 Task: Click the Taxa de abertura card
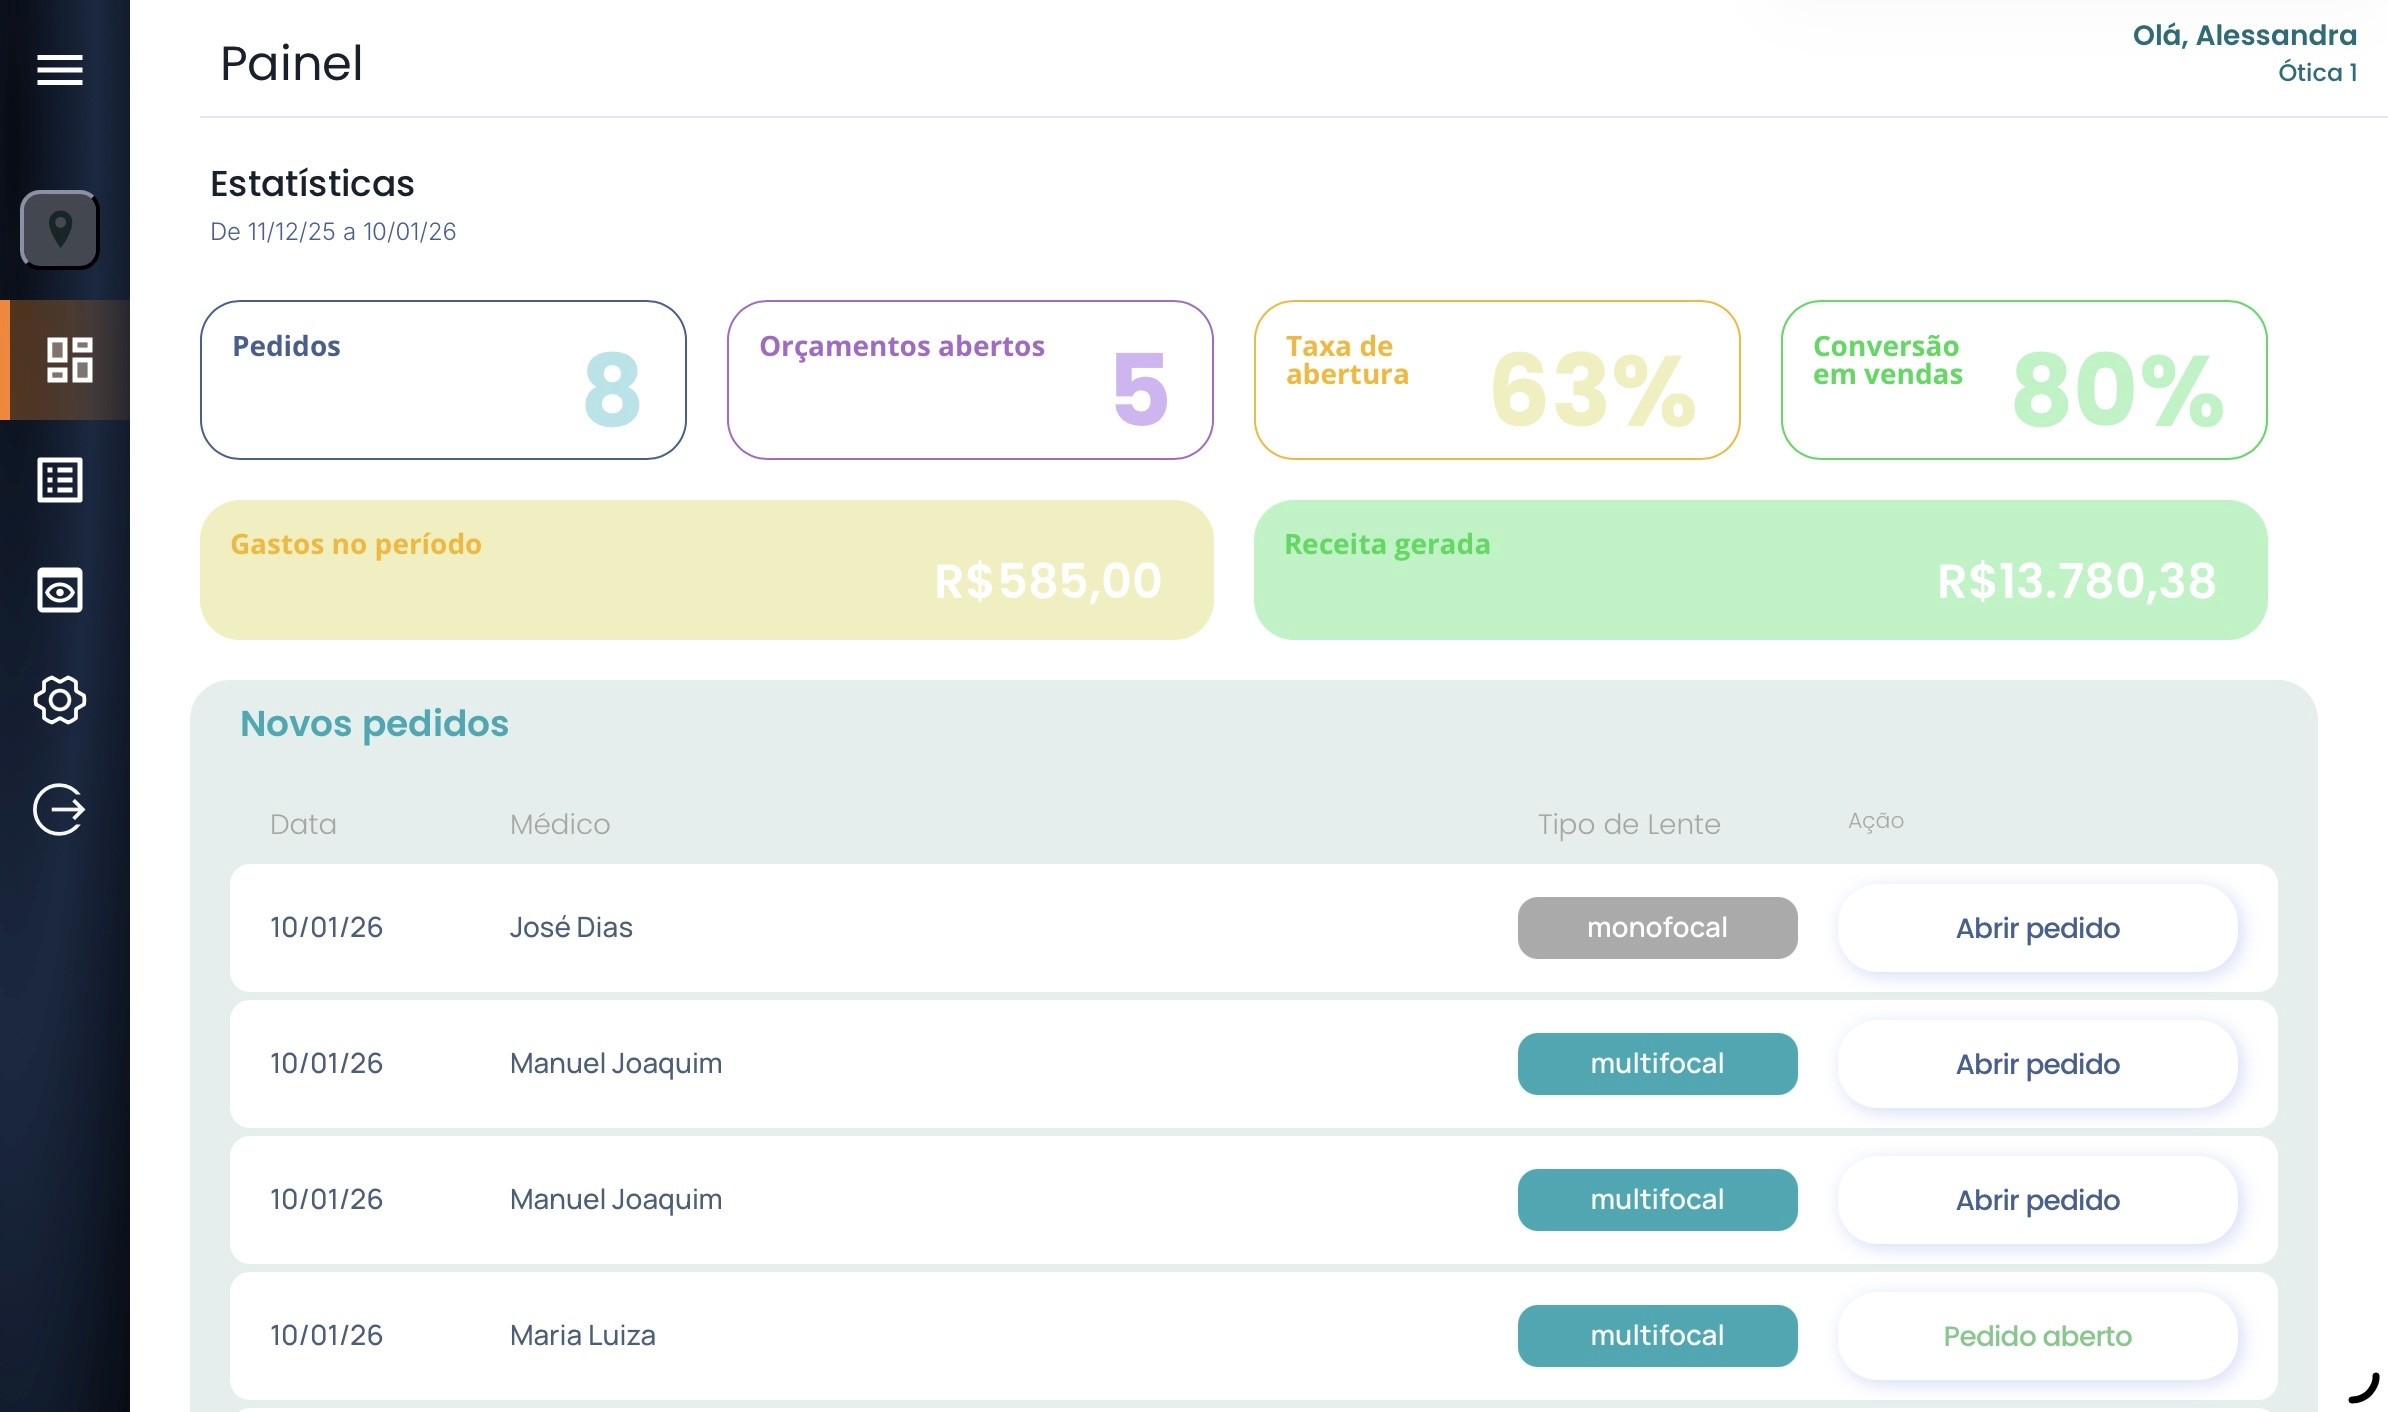1497,380
